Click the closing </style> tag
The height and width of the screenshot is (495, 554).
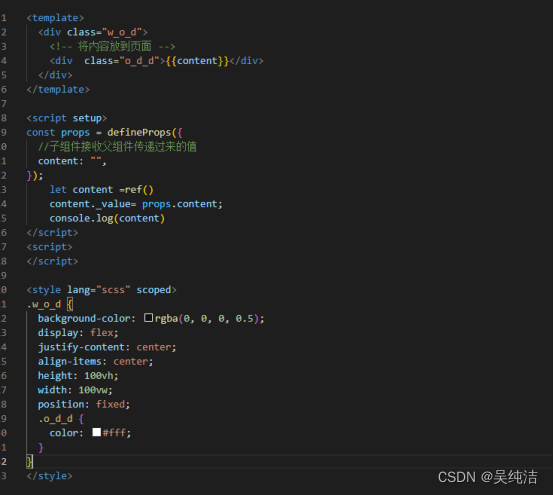pos(49,476)
